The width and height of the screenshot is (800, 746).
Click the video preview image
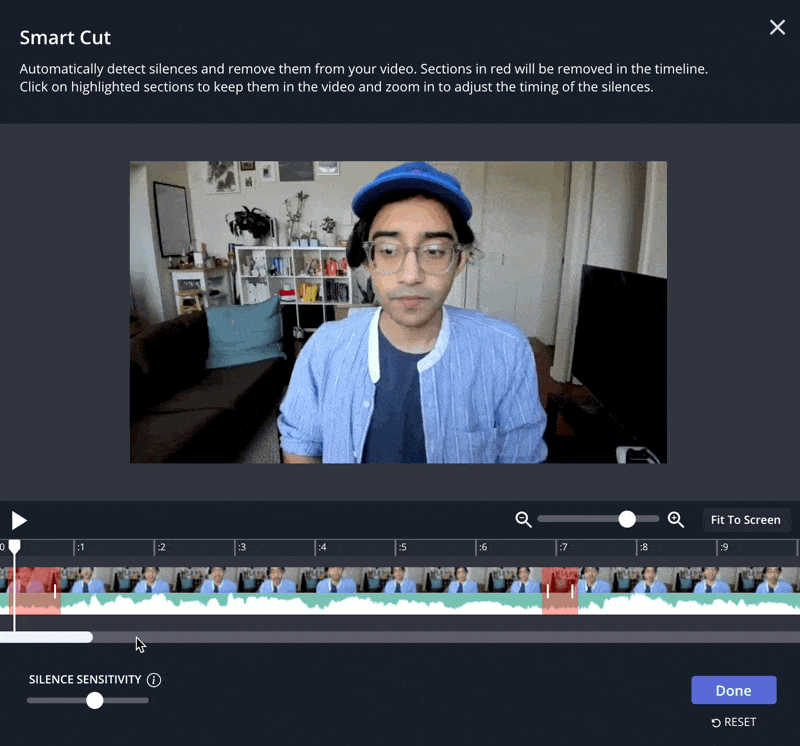[x=398, y=312]
